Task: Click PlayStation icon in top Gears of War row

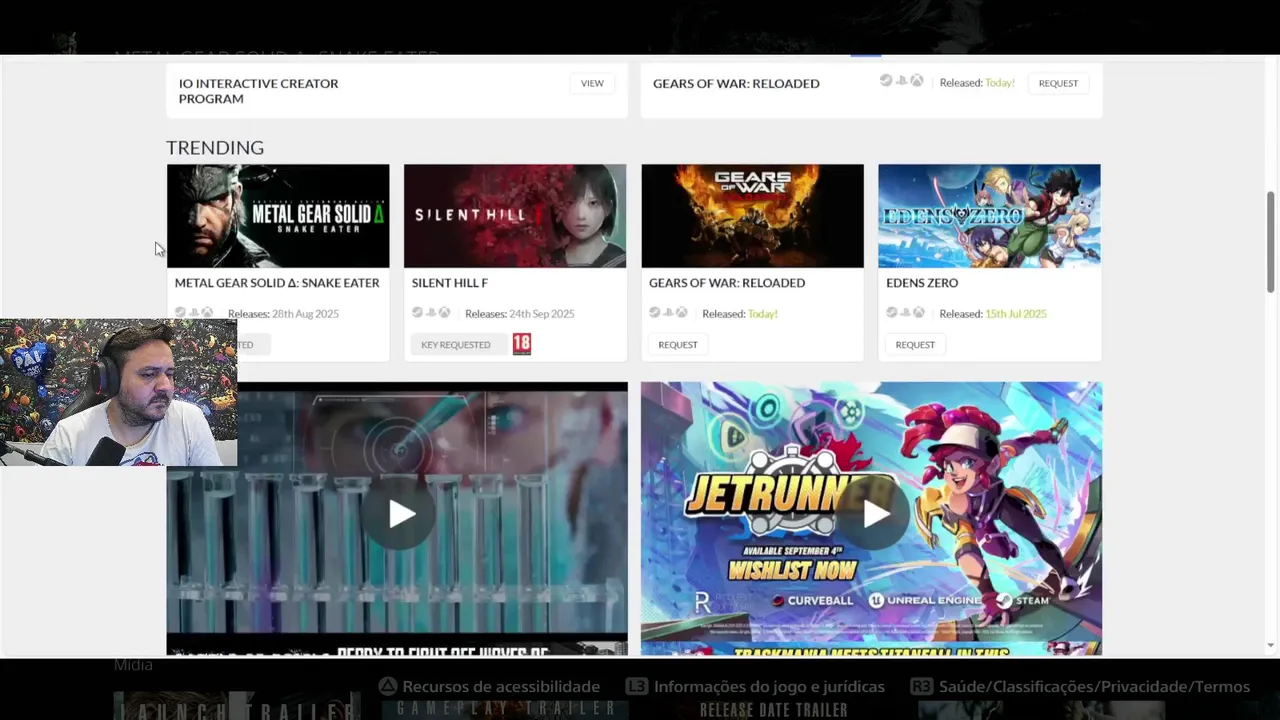Action: coord(901,81)
